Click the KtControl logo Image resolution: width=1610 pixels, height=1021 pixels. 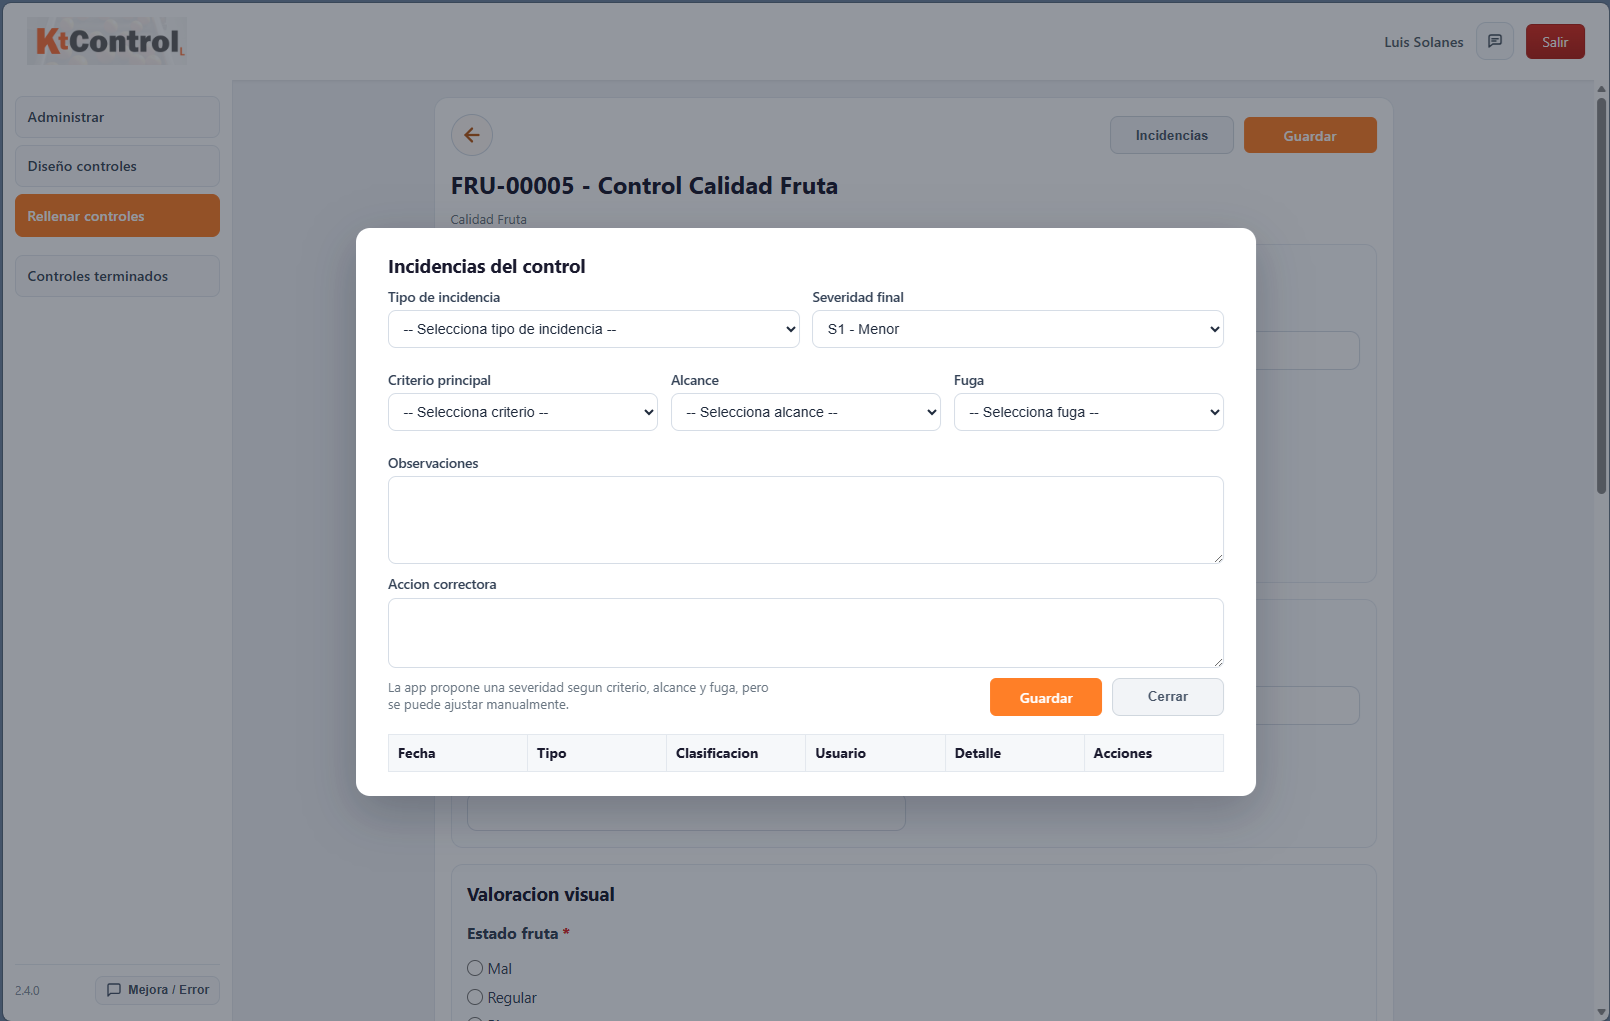[107, 42]
